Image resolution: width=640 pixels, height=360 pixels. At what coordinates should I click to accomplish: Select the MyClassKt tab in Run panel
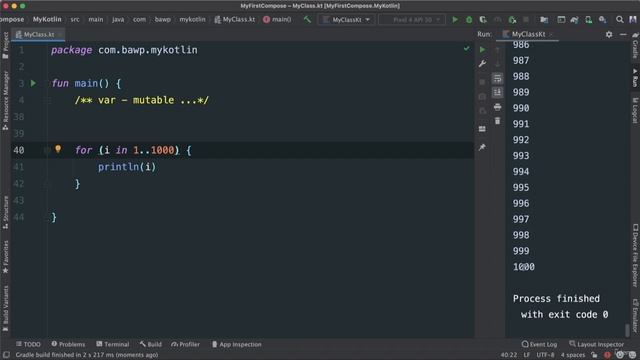(527, 34)
